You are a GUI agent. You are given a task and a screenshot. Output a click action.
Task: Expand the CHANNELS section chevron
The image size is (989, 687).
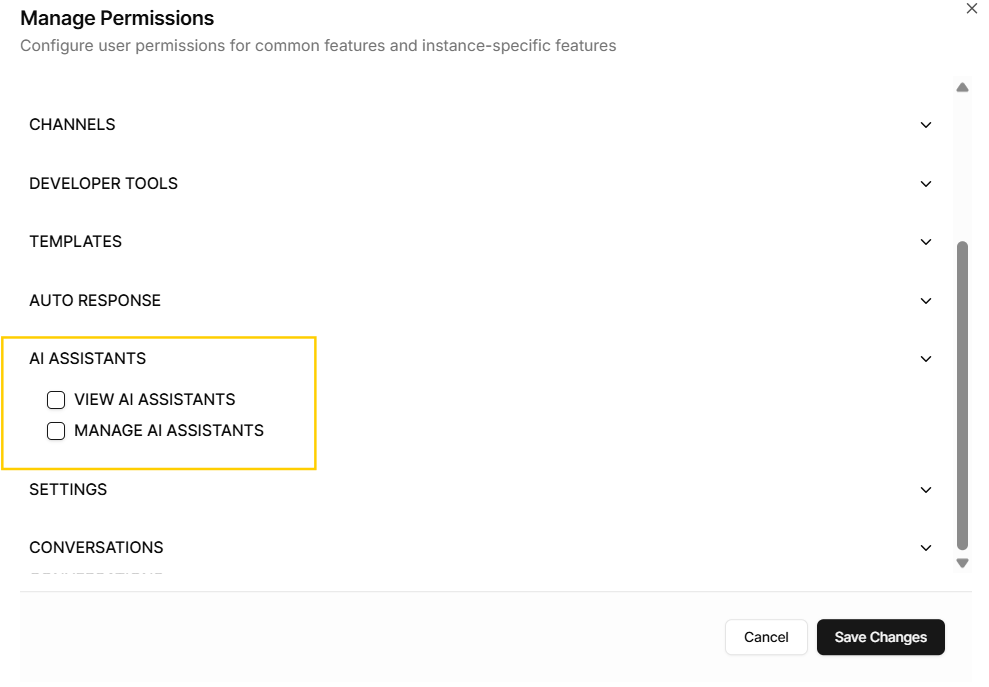tap(926, 125)
